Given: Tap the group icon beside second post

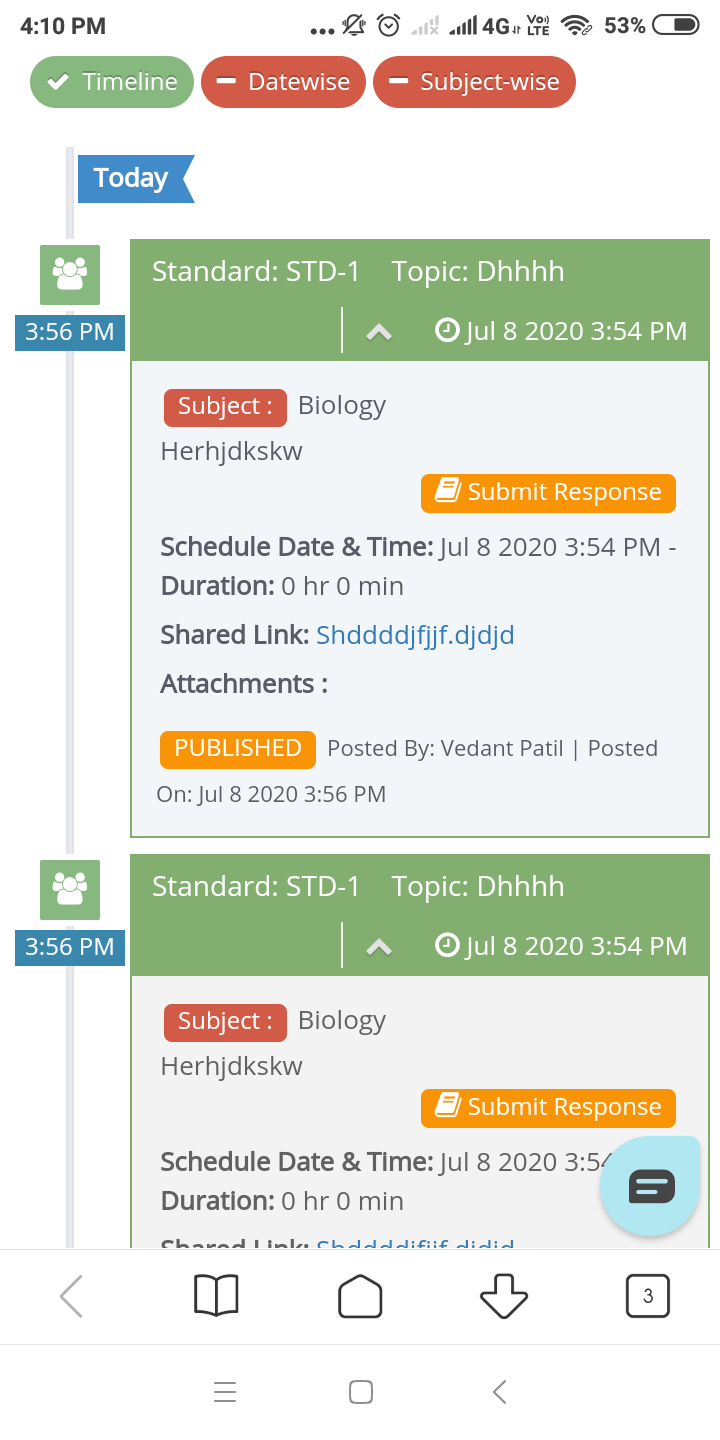Looking at the screenshot, I should [x=70, y=890].
